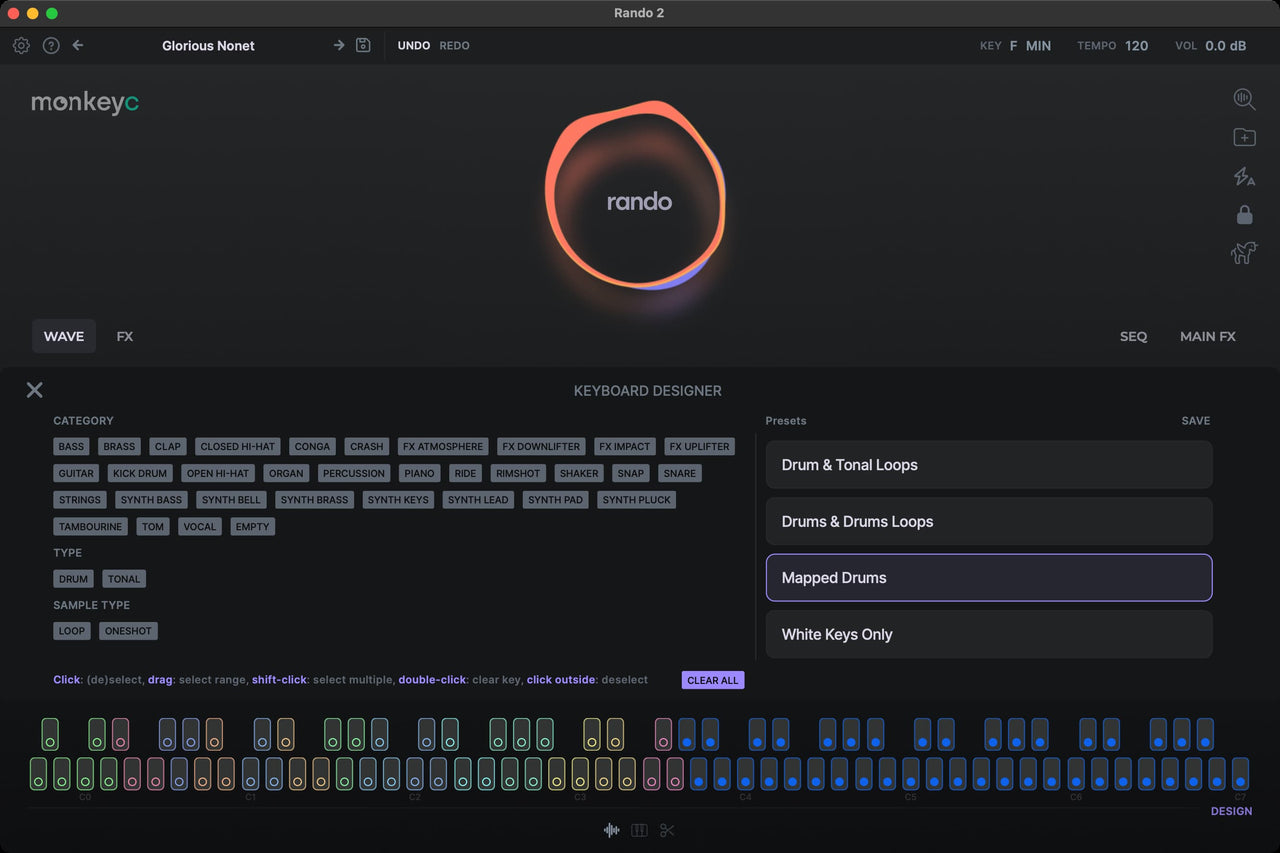The height and width of the screenshot is (853, 1280).
Task: Go to next preset with right arrow
Action: tap(339, 45)
